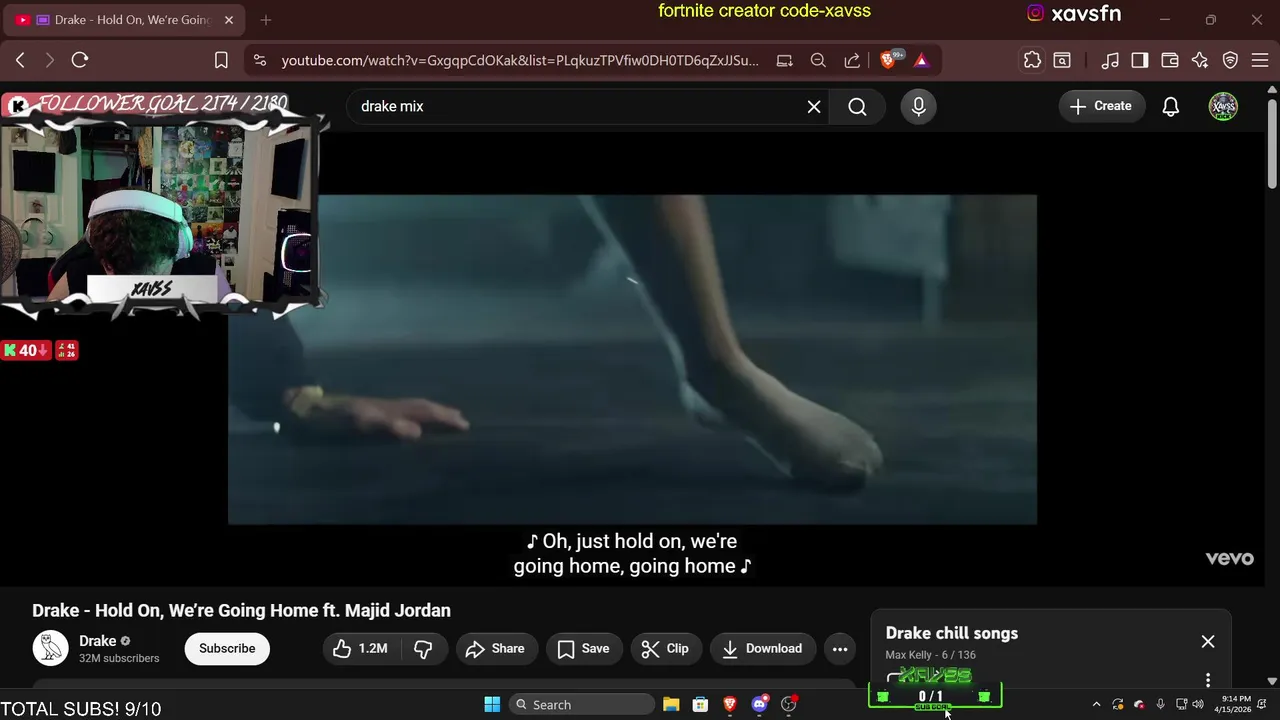Open OBS Studio taskbar icon
Screen dimensions: 1280x720
tap(789, 705)
